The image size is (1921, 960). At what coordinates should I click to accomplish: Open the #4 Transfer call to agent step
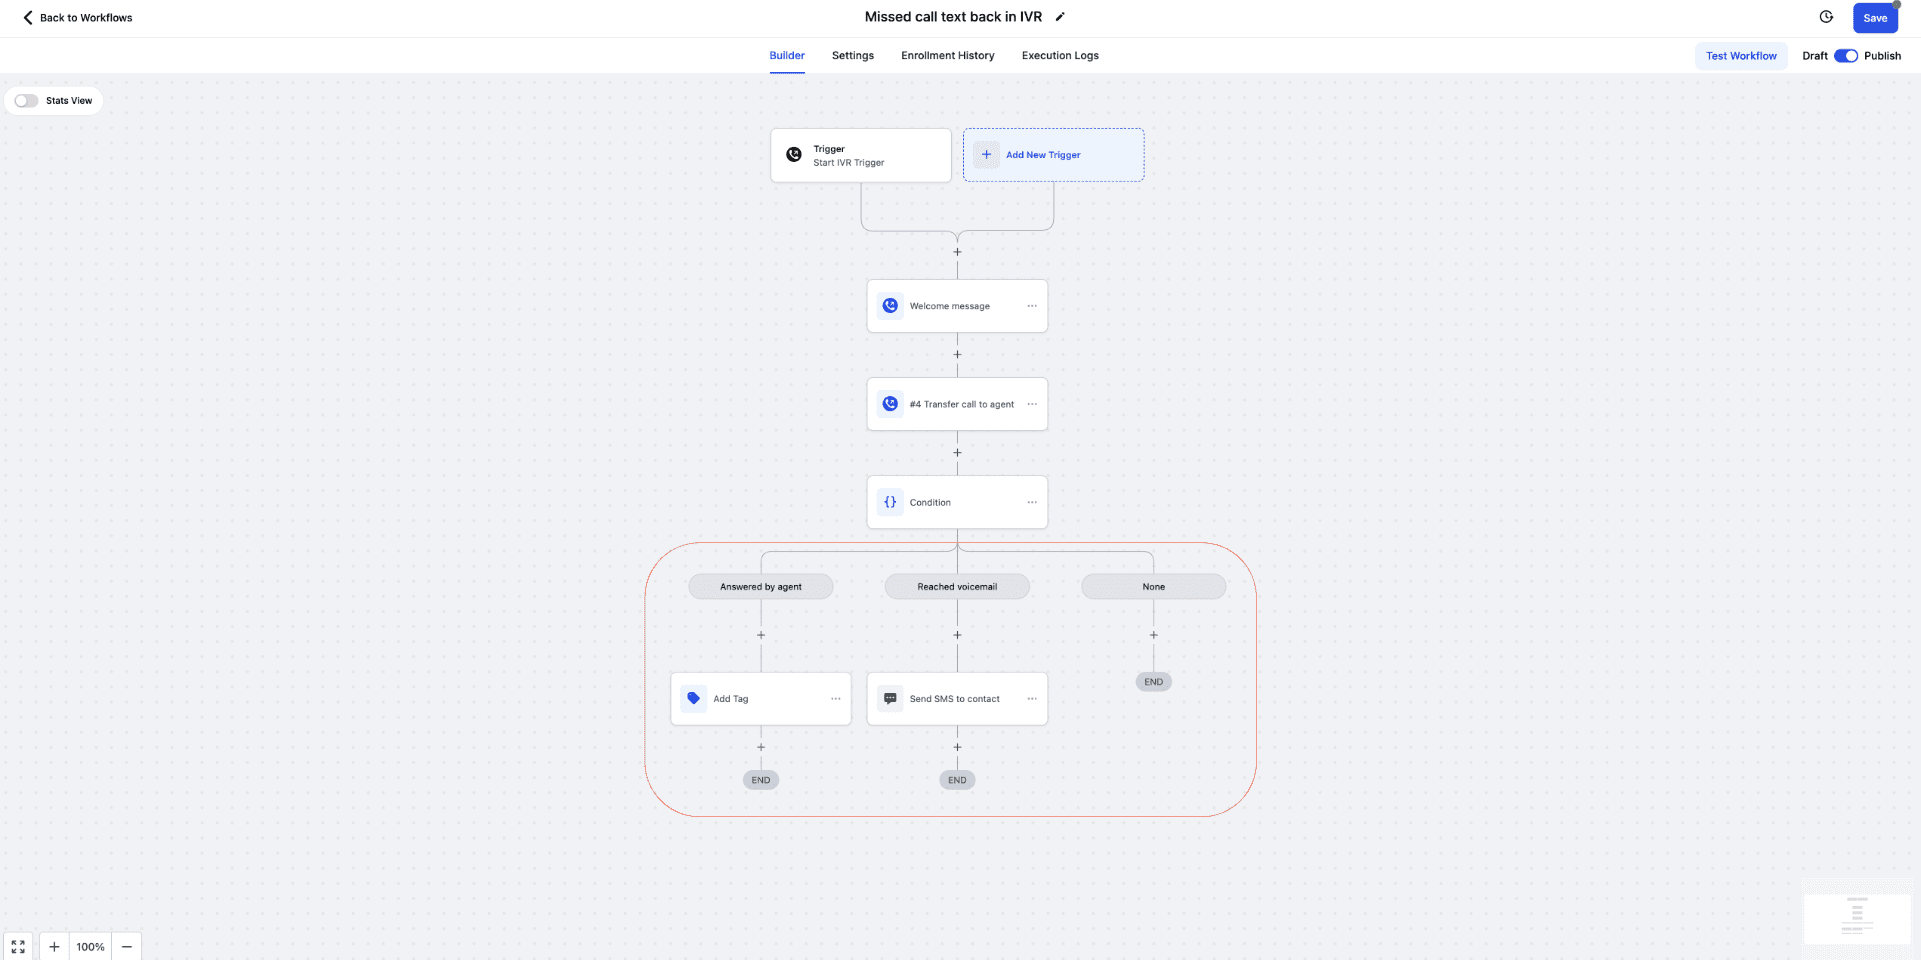[957, 404]
